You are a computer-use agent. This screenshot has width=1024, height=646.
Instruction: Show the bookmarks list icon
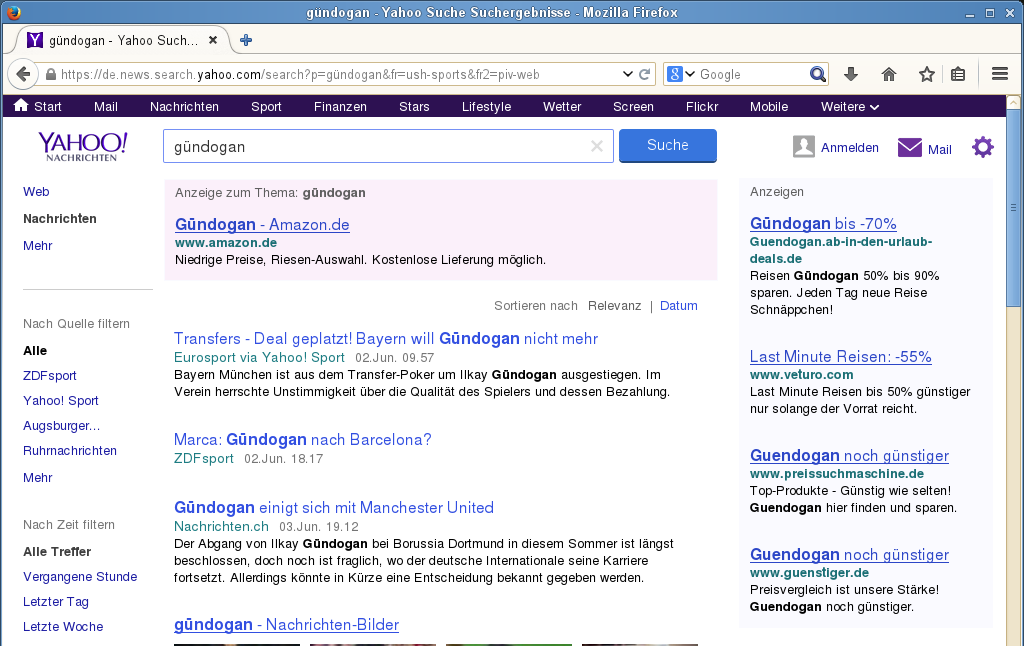[x=958, y=74]
